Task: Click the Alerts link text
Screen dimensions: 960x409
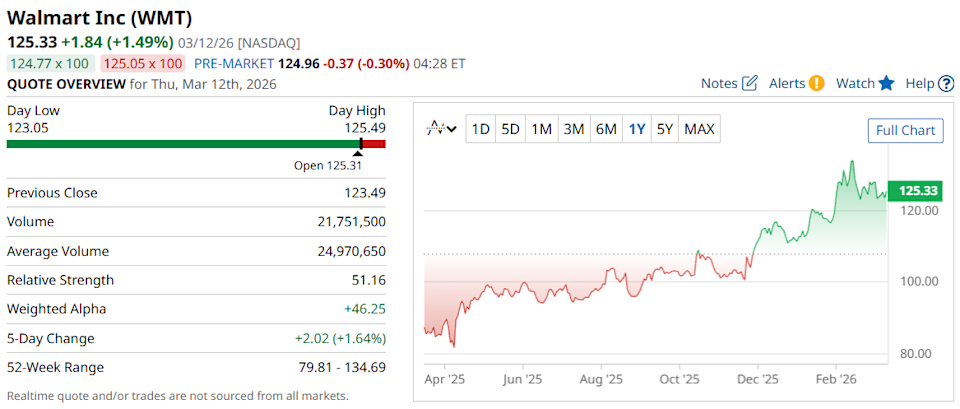Action: click(787, 83)
